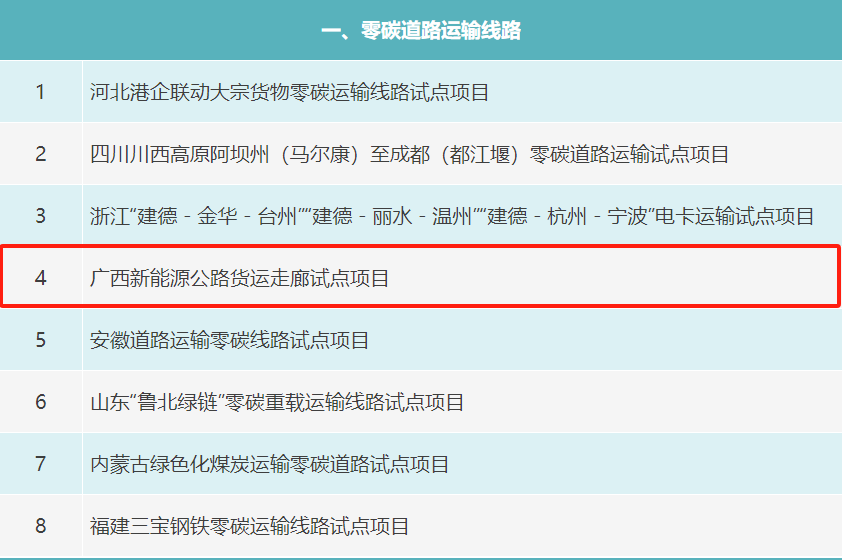
Task: Select row number 5 cell
Action: (x=40, y=340)
